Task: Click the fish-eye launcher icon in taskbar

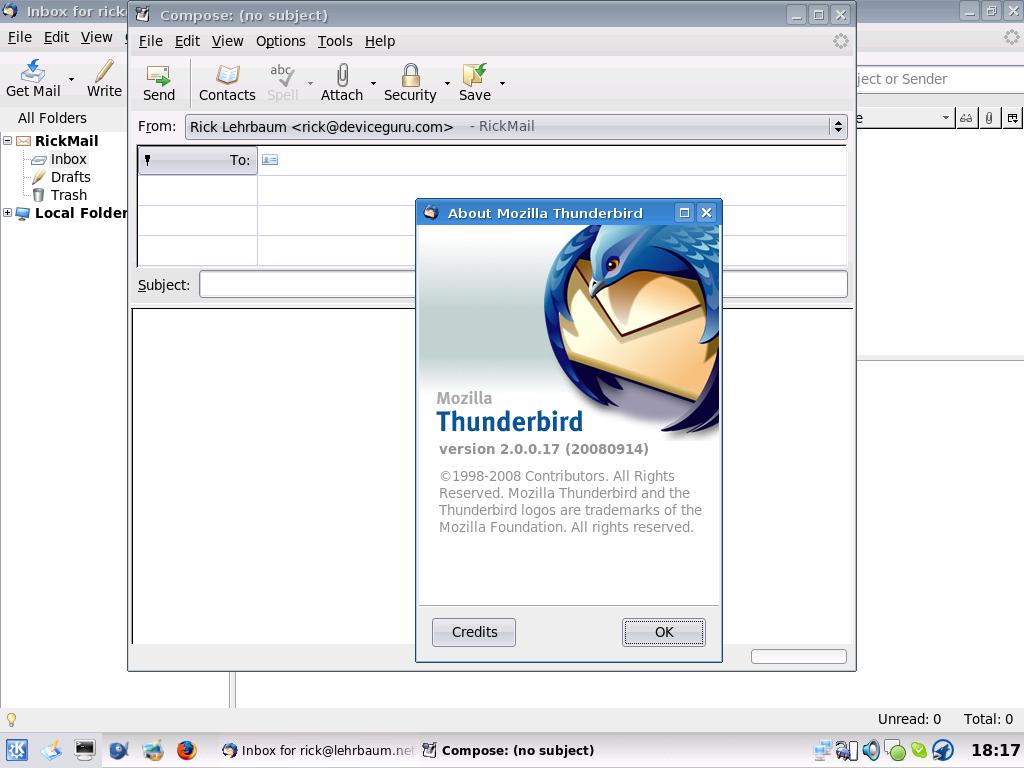Action: (118, 750)
